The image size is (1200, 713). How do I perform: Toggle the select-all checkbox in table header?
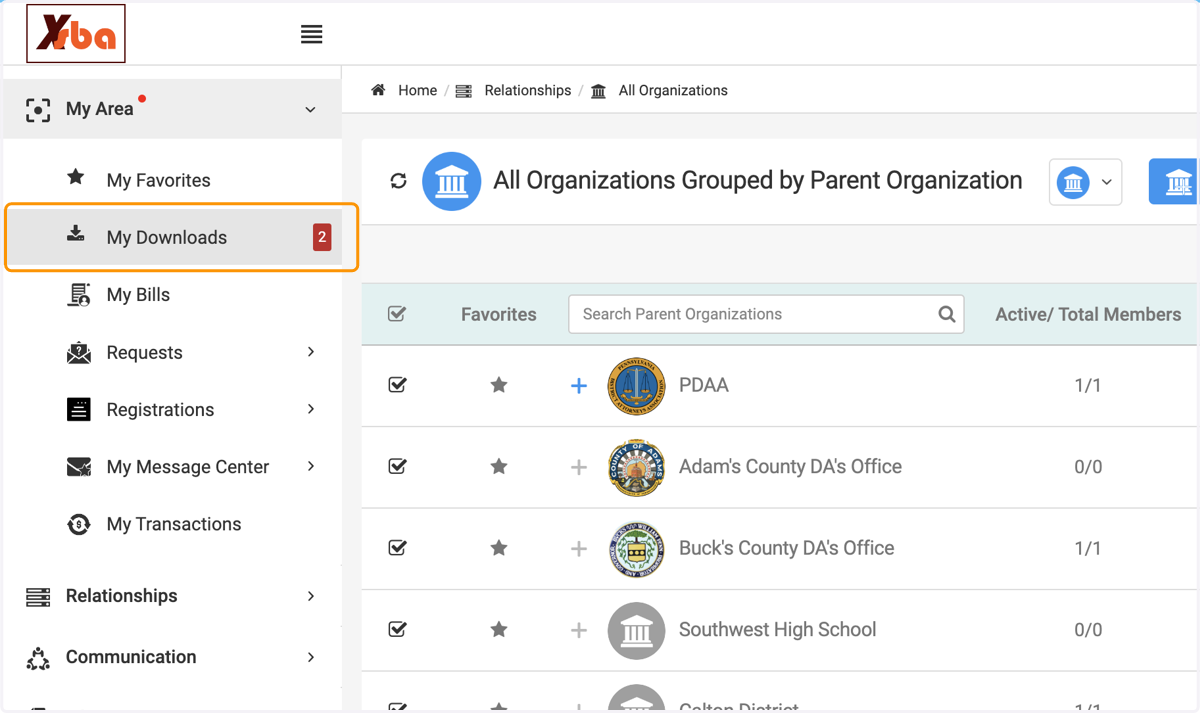click(397, 314)
